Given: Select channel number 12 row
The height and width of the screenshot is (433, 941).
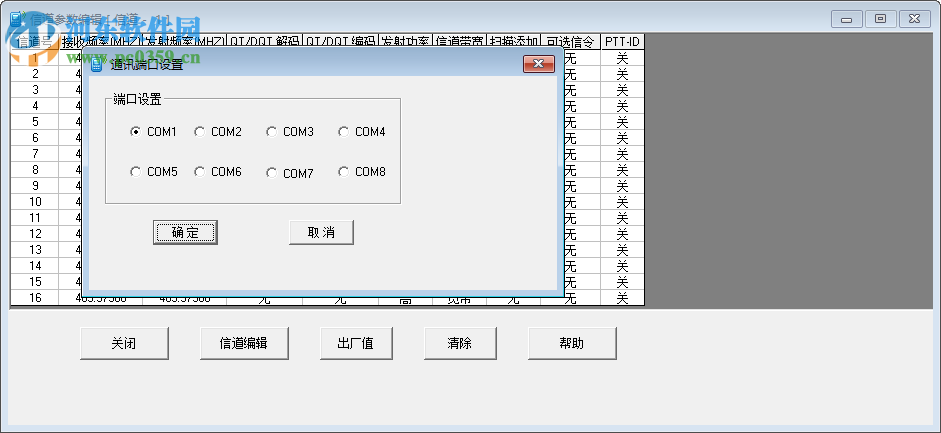Looking at the screenshot, I should click(x=35, y=233).
